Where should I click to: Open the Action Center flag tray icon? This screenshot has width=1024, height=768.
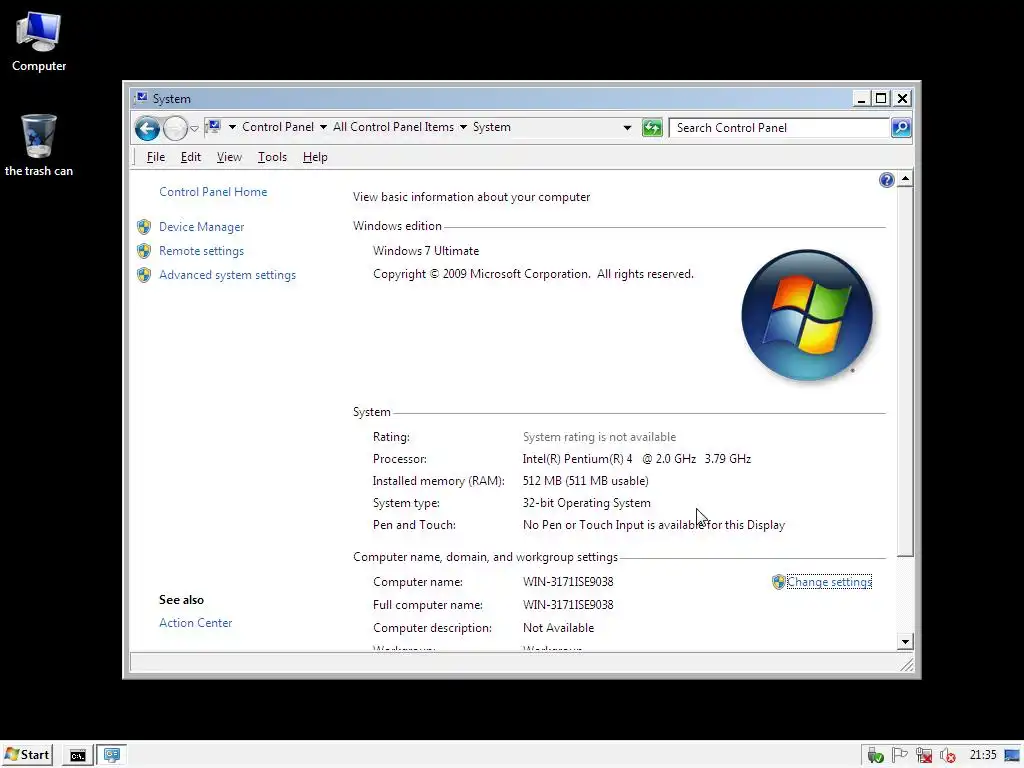[899, 755]
